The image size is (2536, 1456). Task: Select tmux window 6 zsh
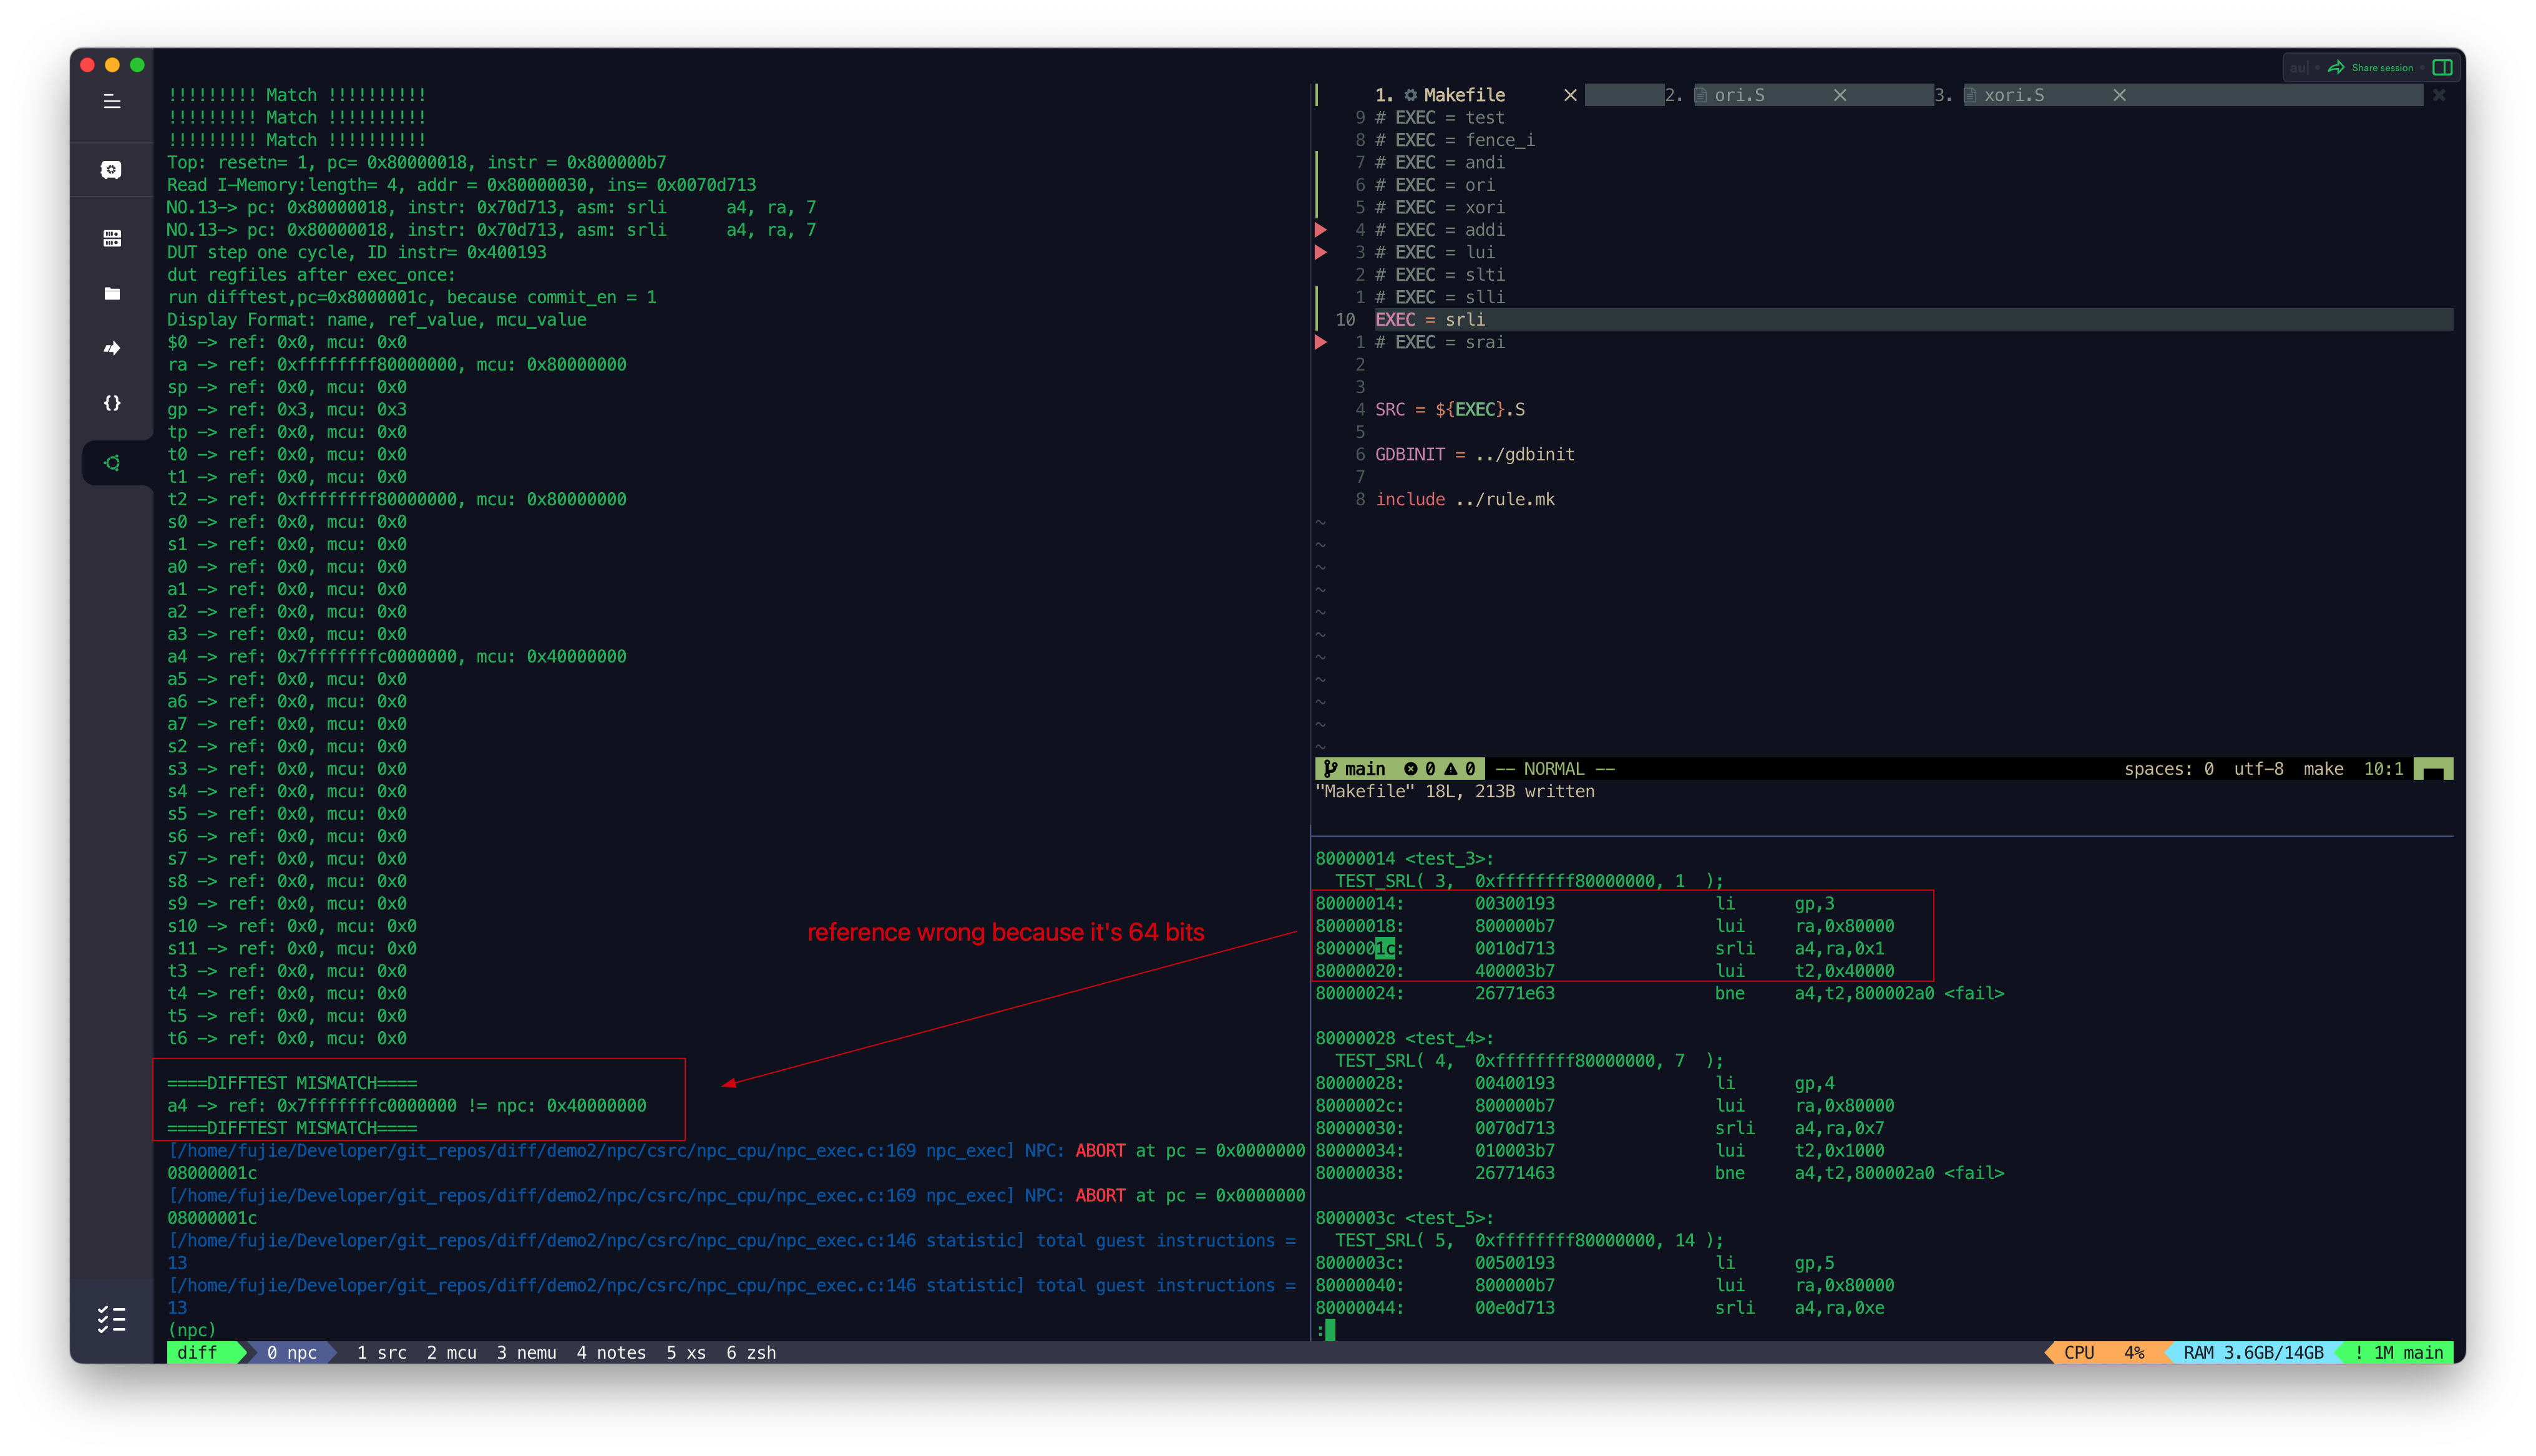(751, 1353)
